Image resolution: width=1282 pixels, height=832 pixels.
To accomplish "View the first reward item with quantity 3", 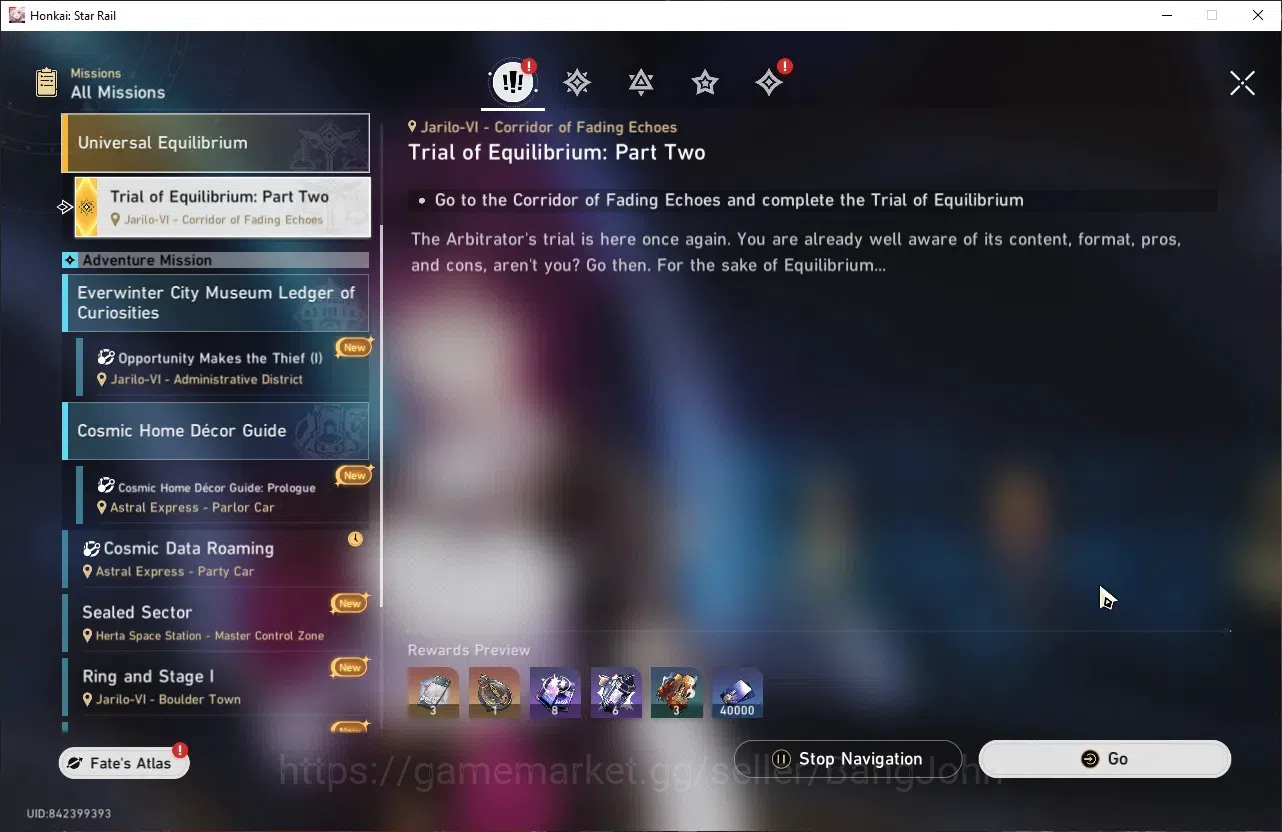I will click(433, 693).
